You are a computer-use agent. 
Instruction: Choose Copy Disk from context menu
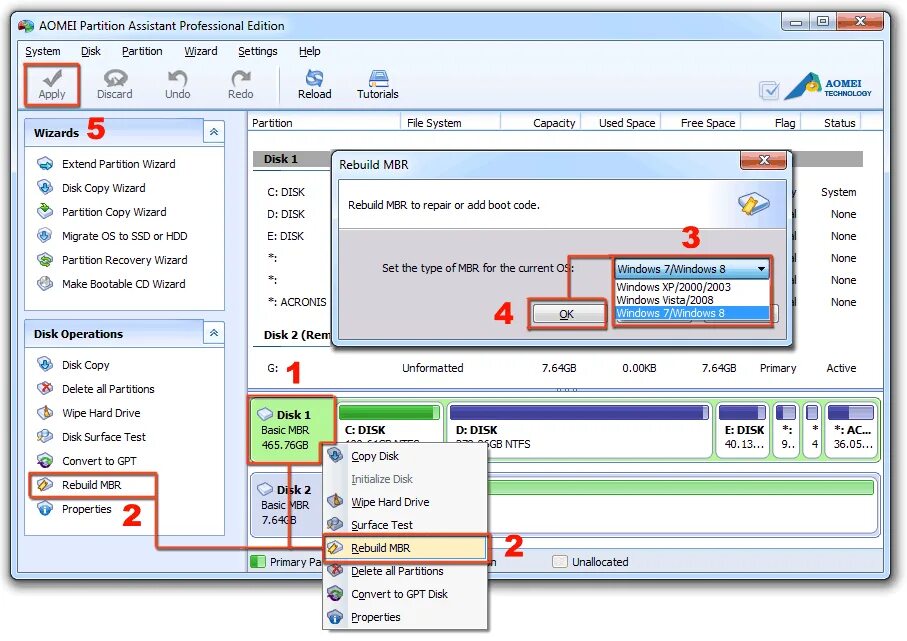[x=405, y=456]
